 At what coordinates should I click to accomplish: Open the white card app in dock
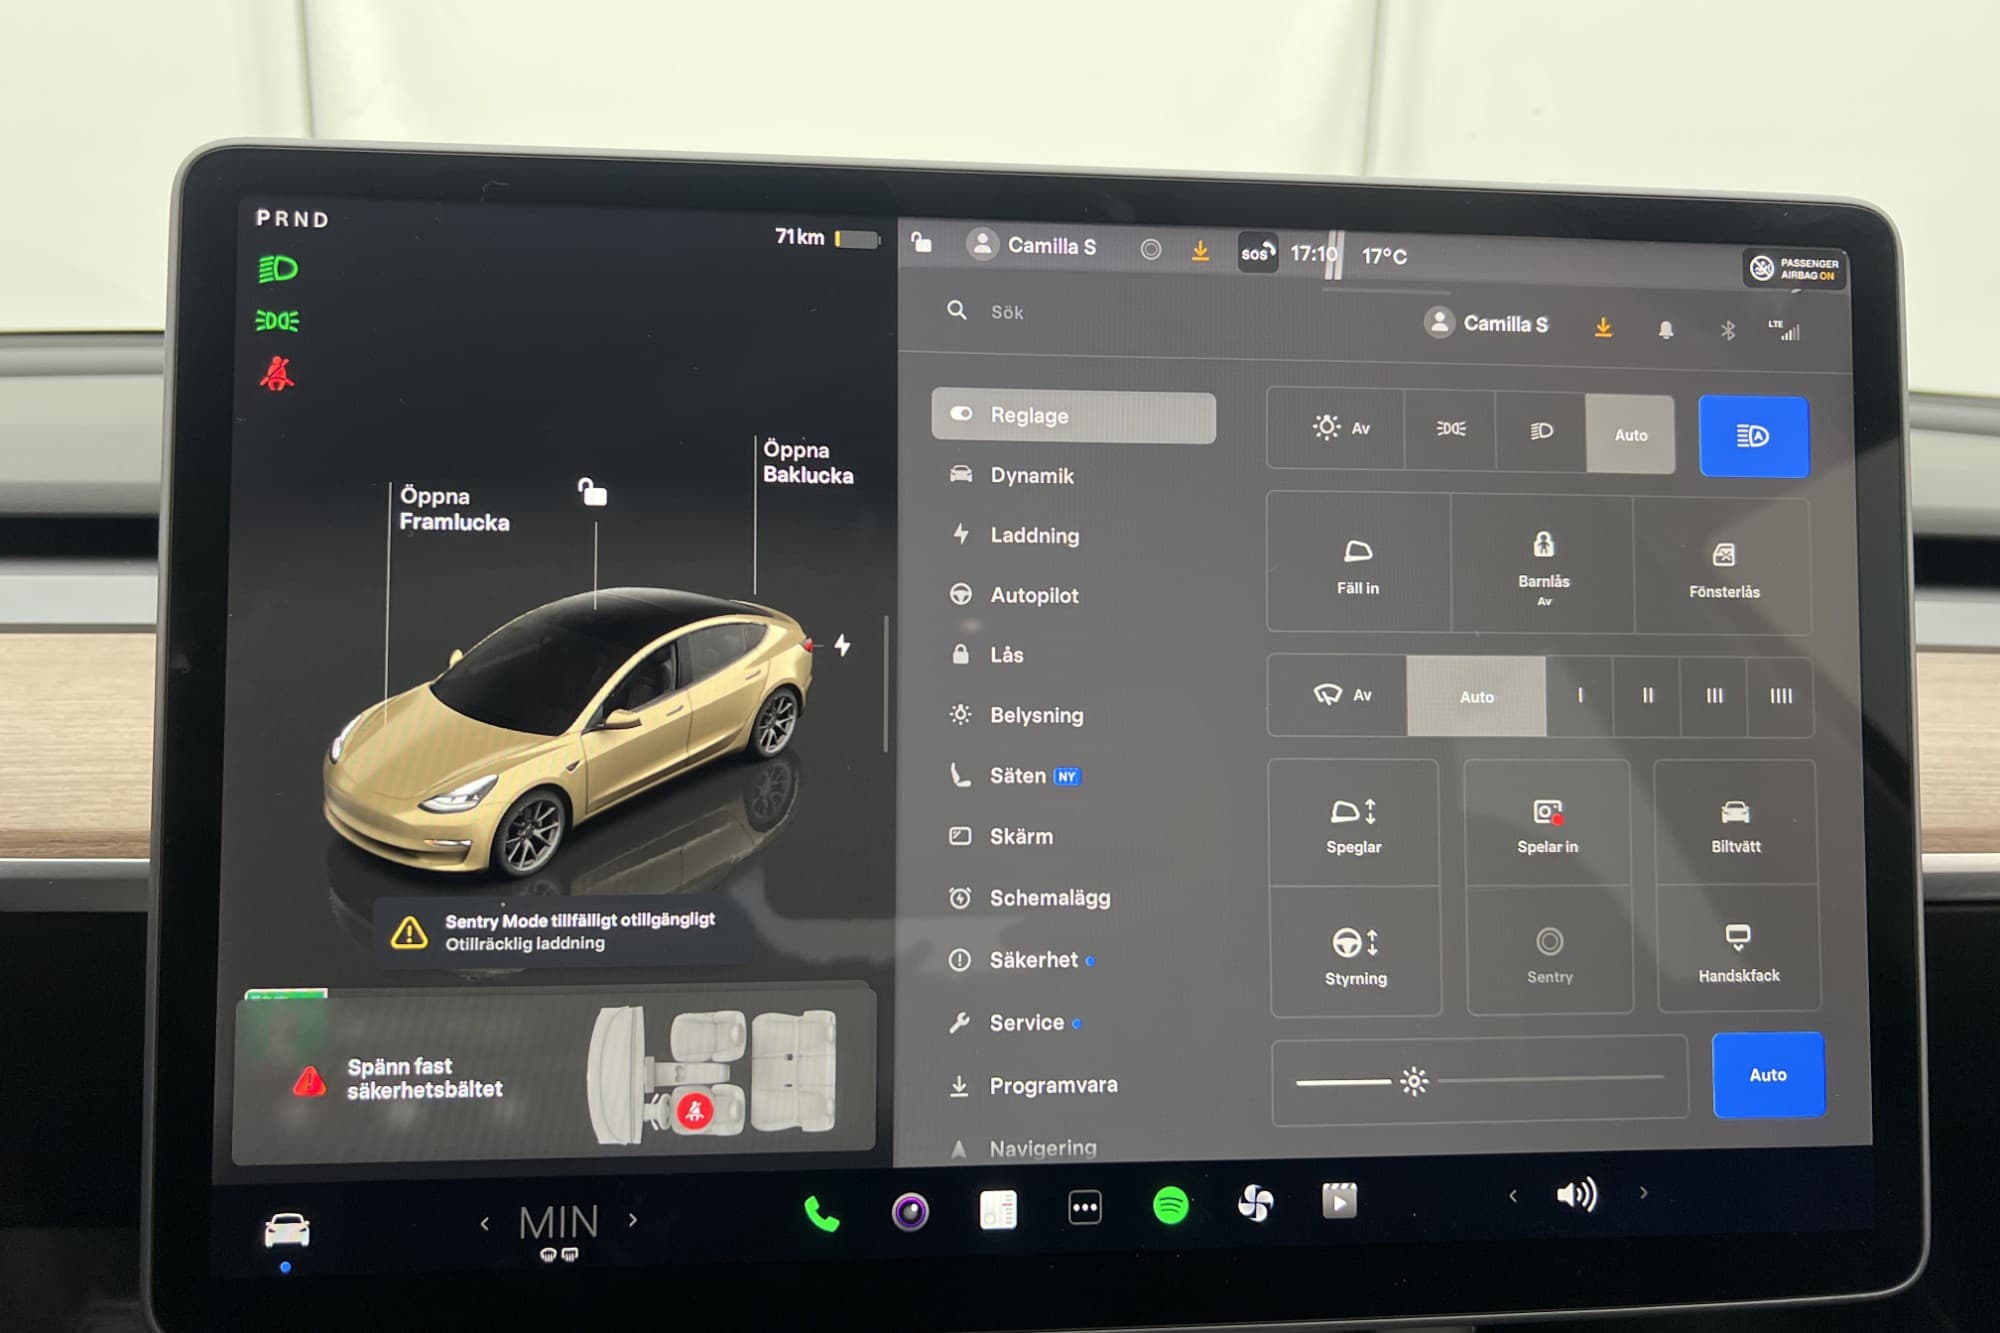coord(998,1210)
